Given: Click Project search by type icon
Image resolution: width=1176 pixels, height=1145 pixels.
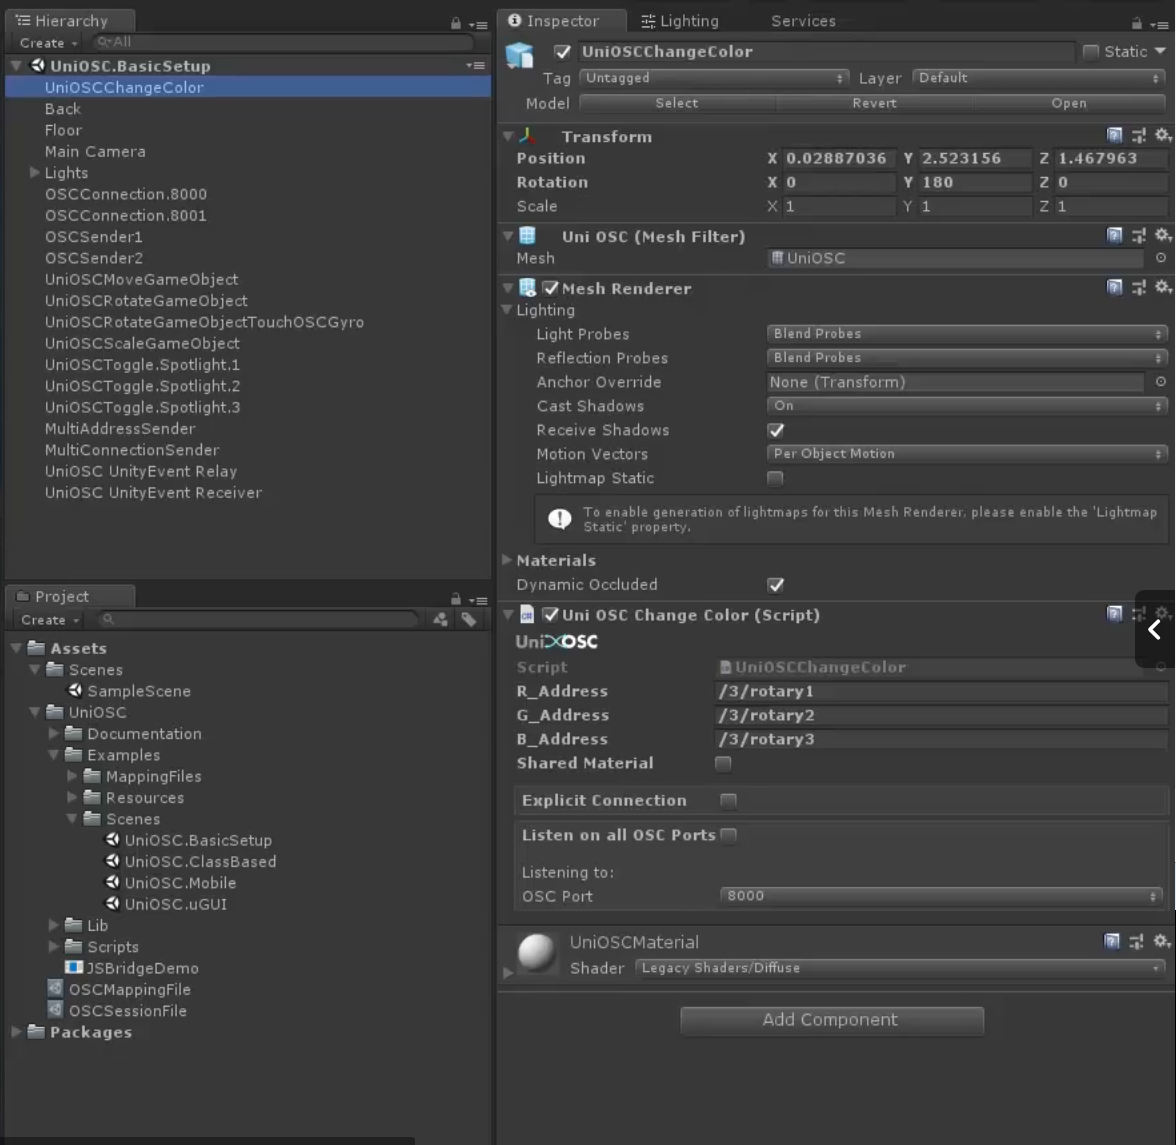Looking at the screenshot, I should (x=440, y=619).
